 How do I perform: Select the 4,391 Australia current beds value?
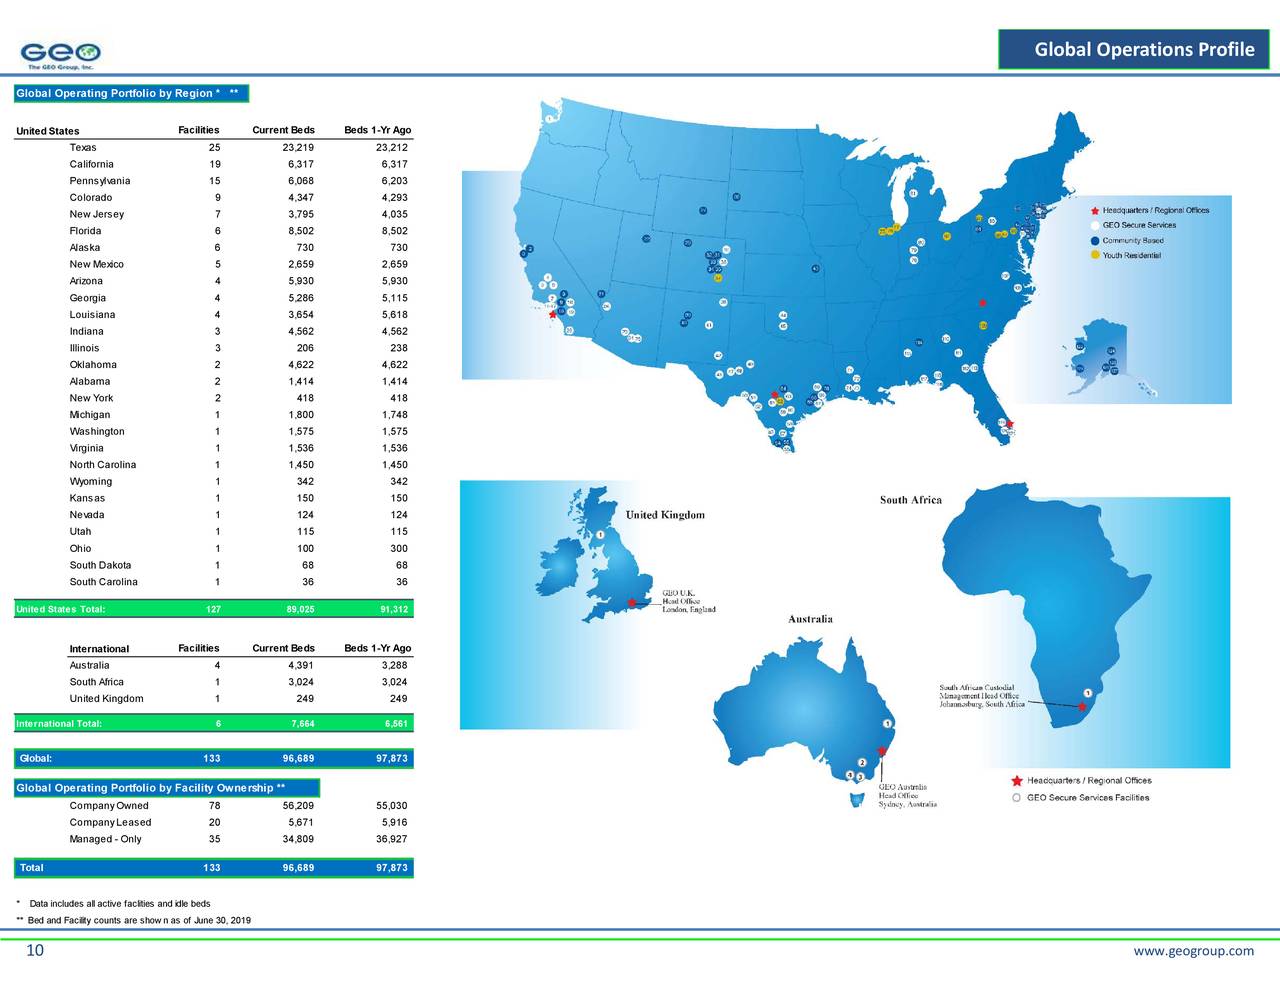click(x=301, y=666)
